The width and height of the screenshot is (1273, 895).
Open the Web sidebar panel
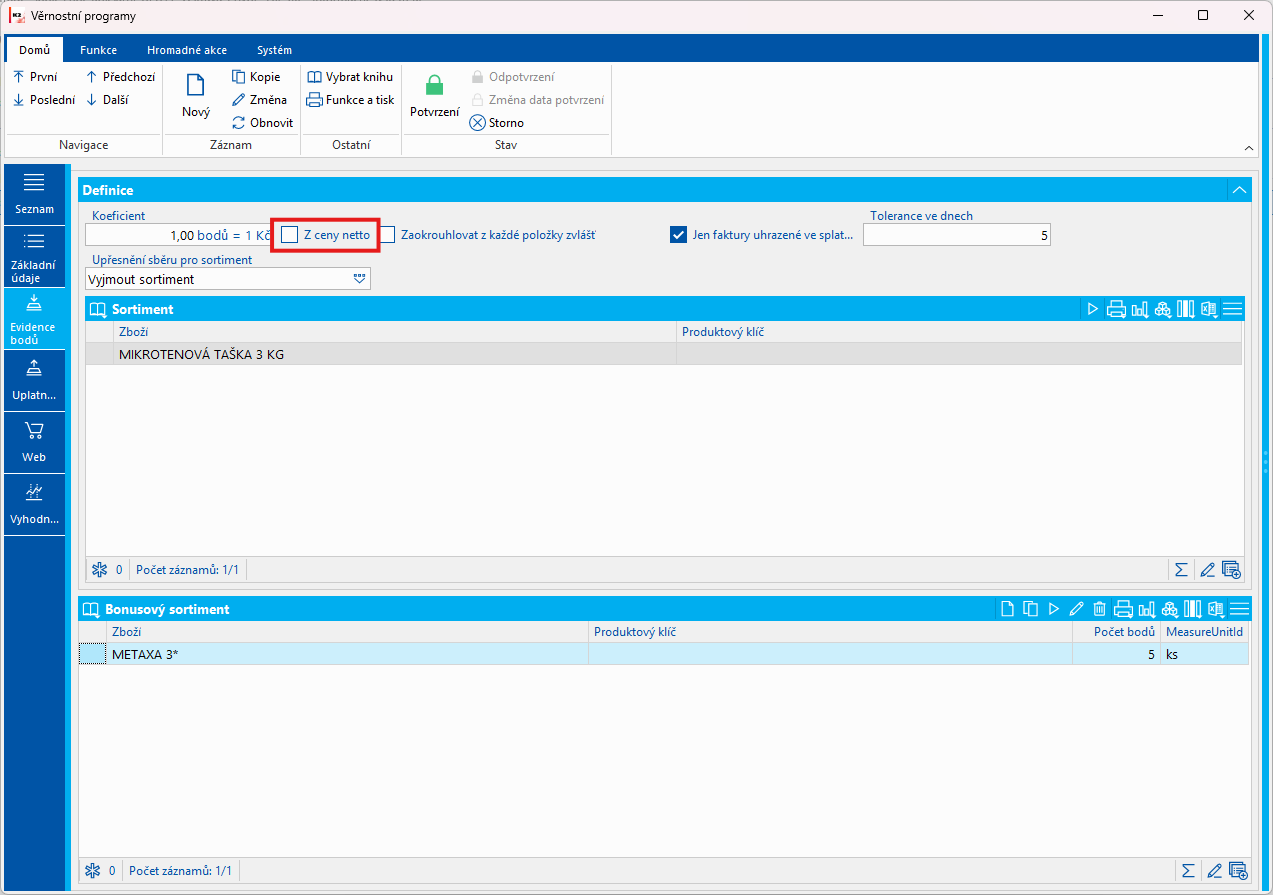[35, 442]
